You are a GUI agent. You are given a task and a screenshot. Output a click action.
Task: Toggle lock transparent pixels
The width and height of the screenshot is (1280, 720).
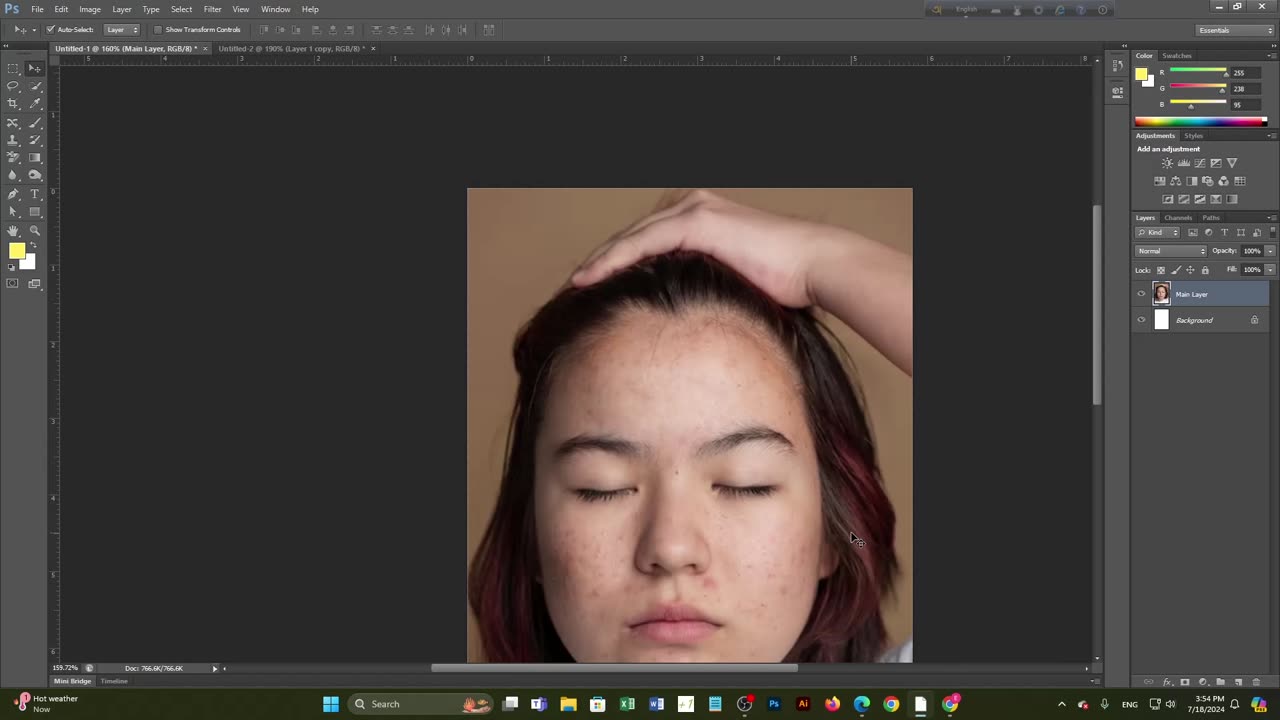(1160, 270)
